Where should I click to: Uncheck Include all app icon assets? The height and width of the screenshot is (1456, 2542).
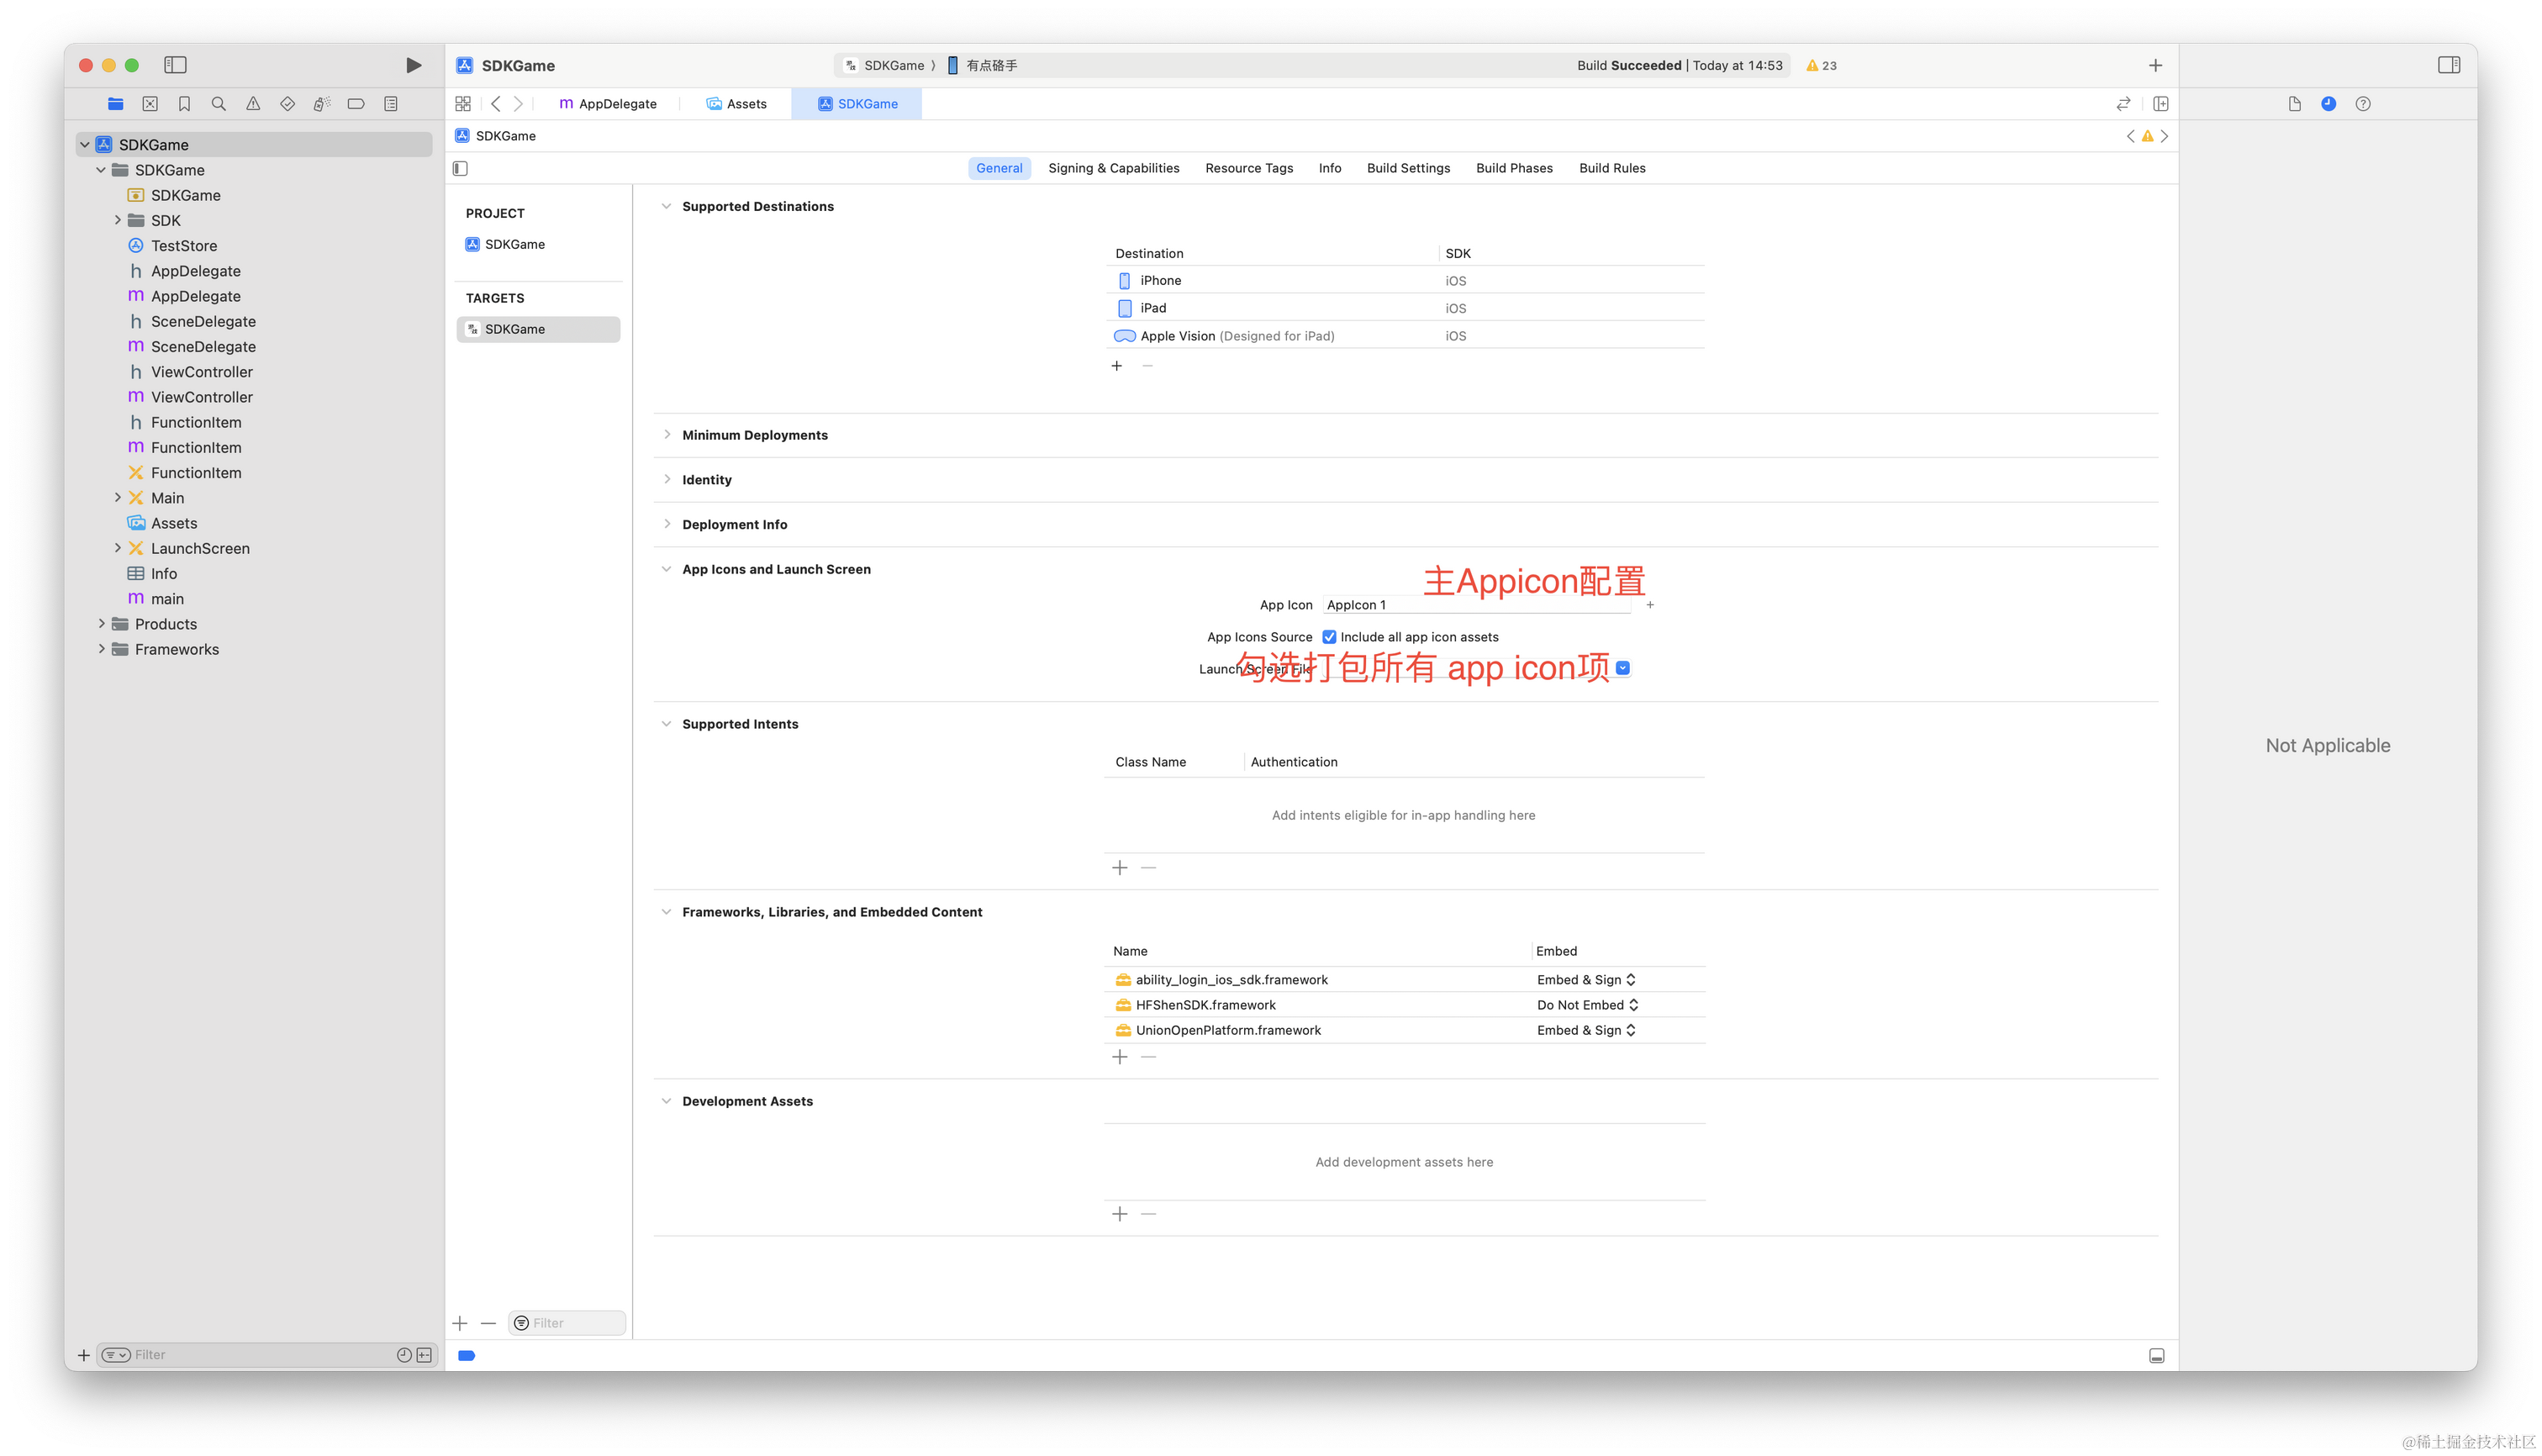[x=1329, y=637]
